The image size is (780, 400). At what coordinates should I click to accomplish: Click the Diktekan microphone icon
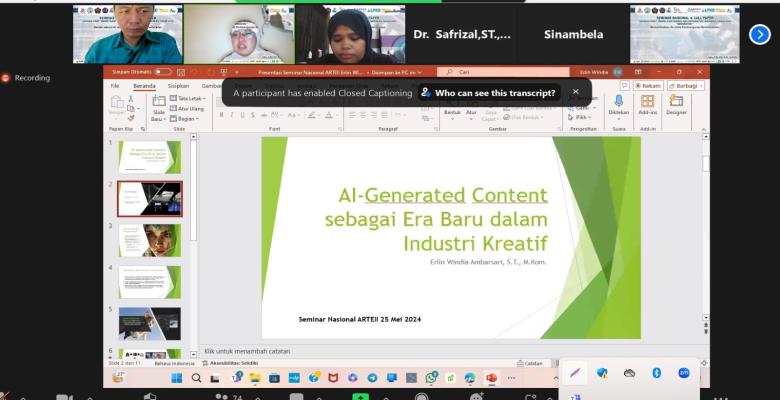[618, 102]
